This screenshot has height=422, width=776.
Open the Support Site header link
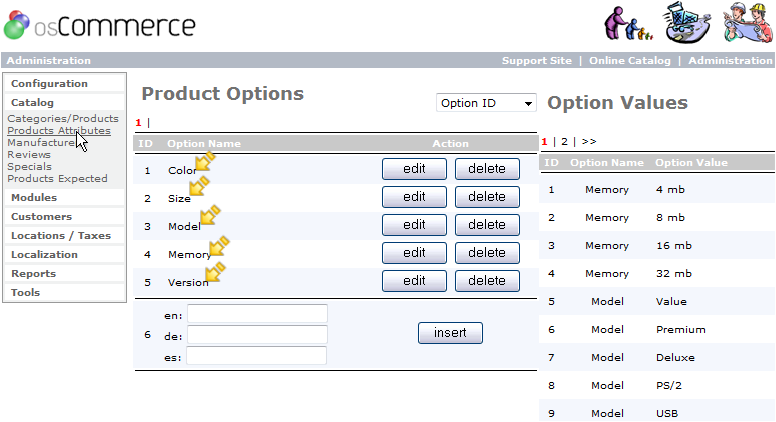tap(536, 61)
